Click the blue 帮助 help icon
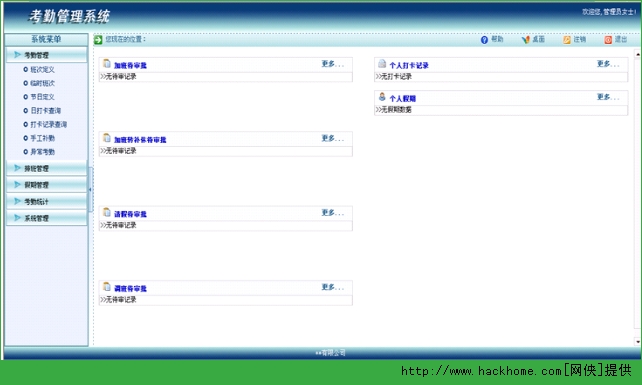Viewport: 642px width, 385px height. (x=484, y=40)
